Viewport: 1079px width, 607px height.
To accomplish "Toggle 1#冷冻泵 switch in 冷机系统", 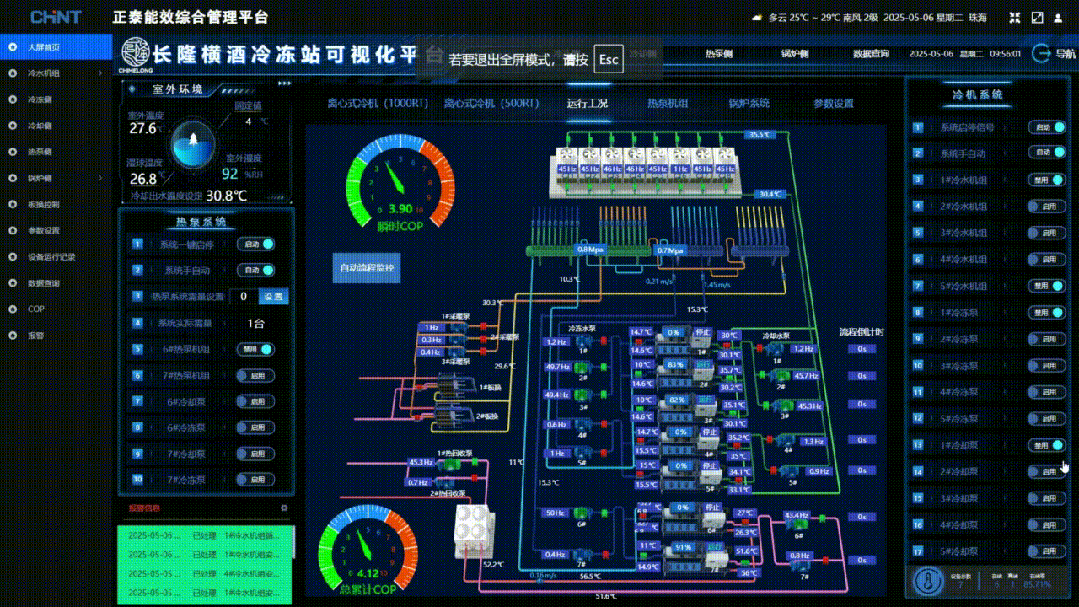I will click(1047, 312).
